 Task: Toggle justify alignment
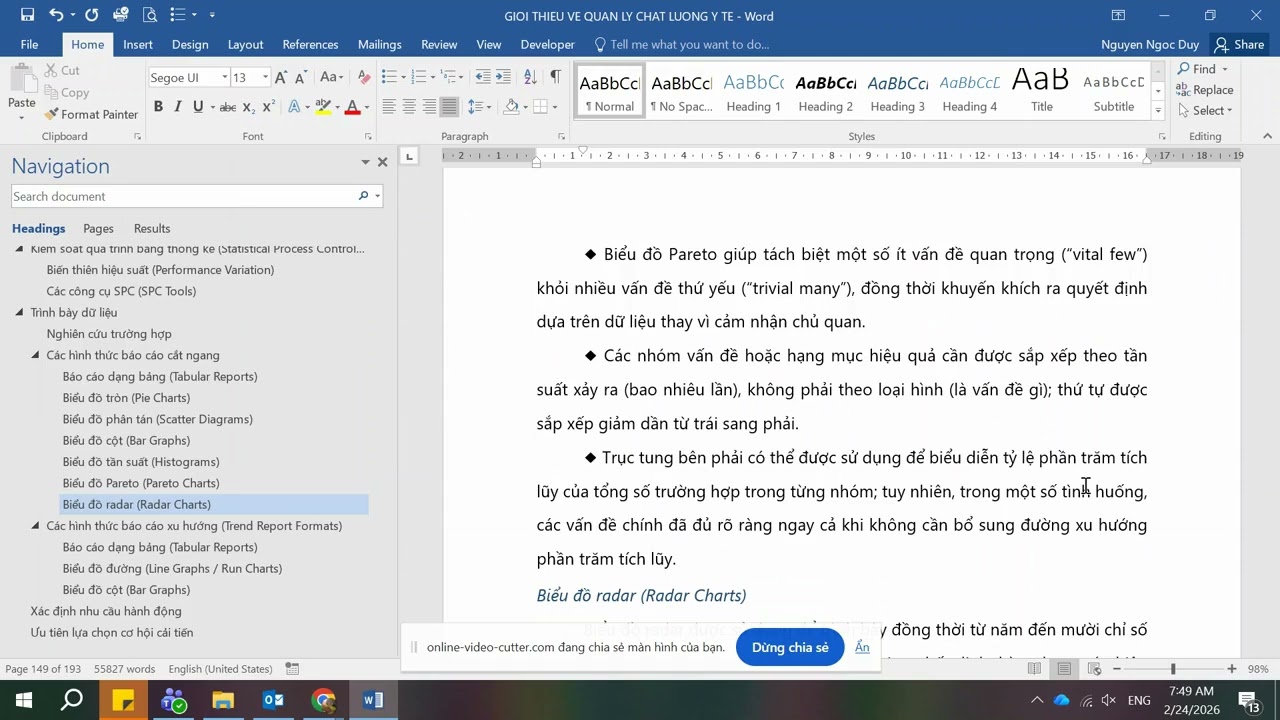[x=449, y=107]
